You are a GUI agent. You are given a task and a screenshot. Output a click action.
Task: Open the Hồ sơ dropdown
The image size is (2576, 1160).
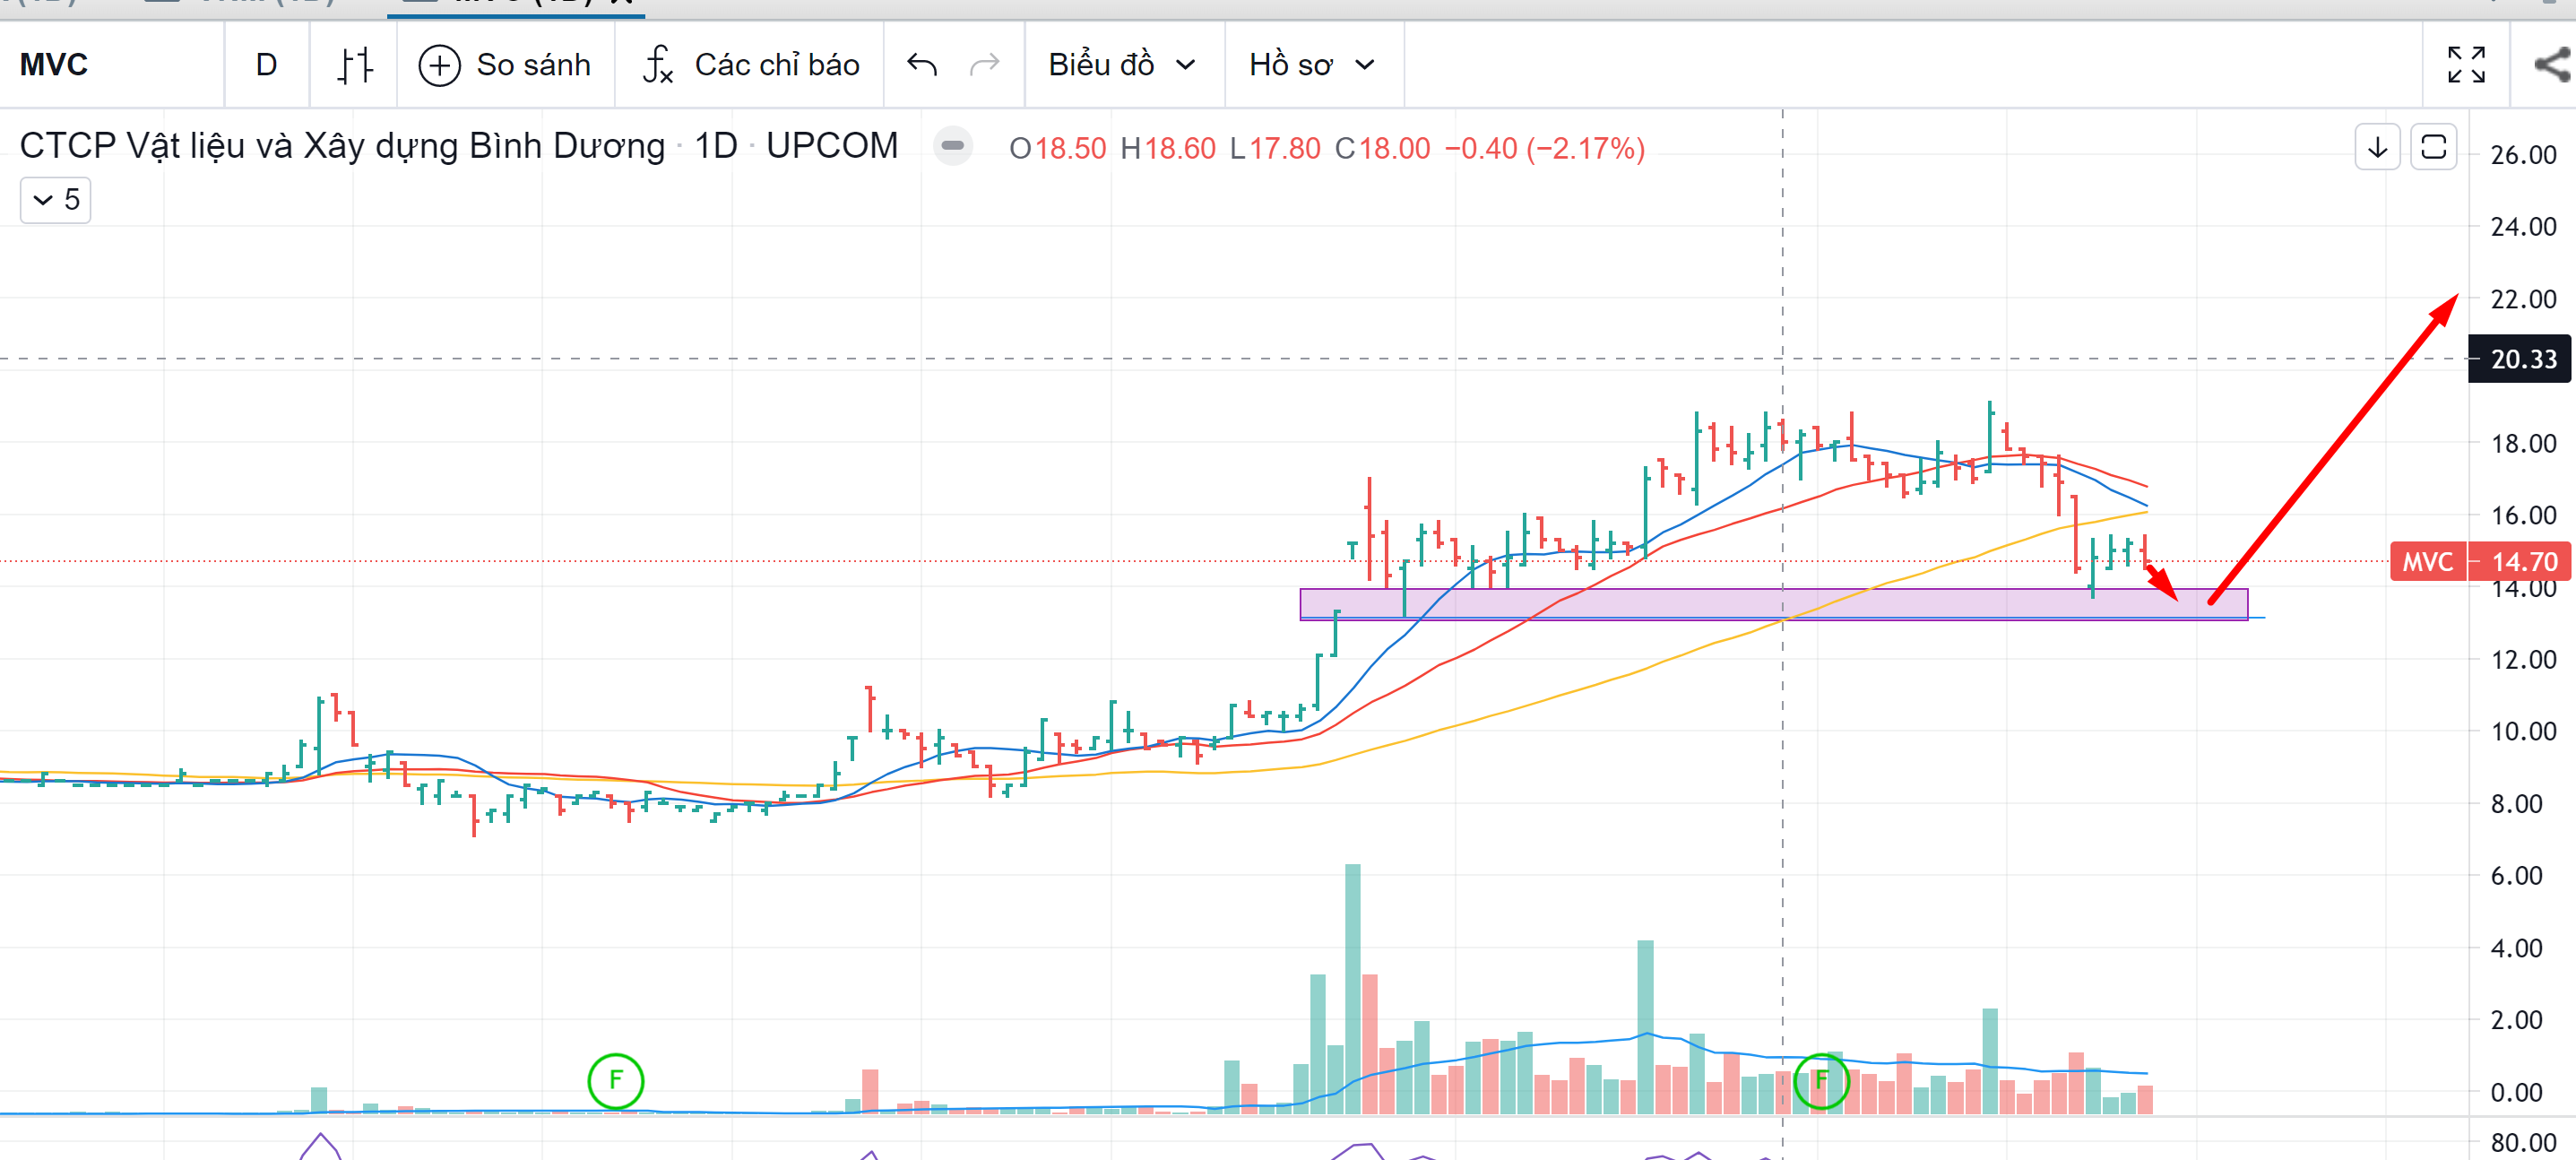(1311, 65)
